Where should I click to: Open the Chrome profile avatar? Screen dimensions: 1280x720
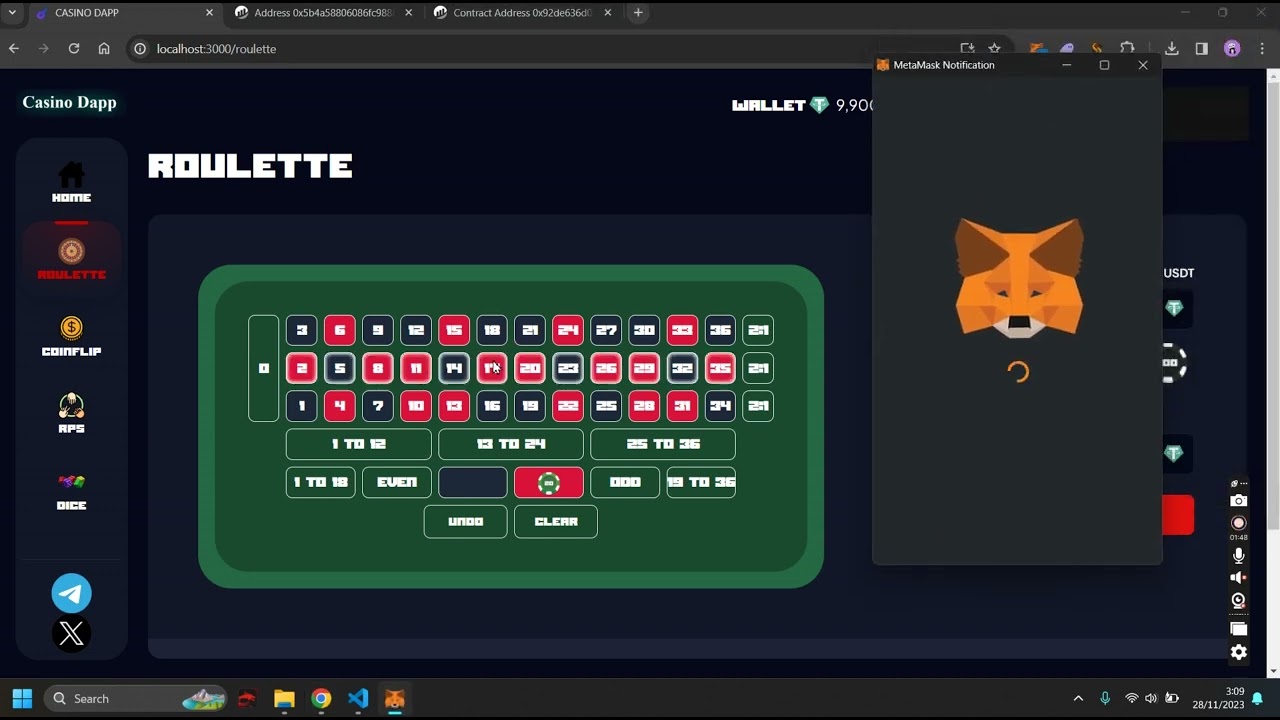(x=1232, y=48)
